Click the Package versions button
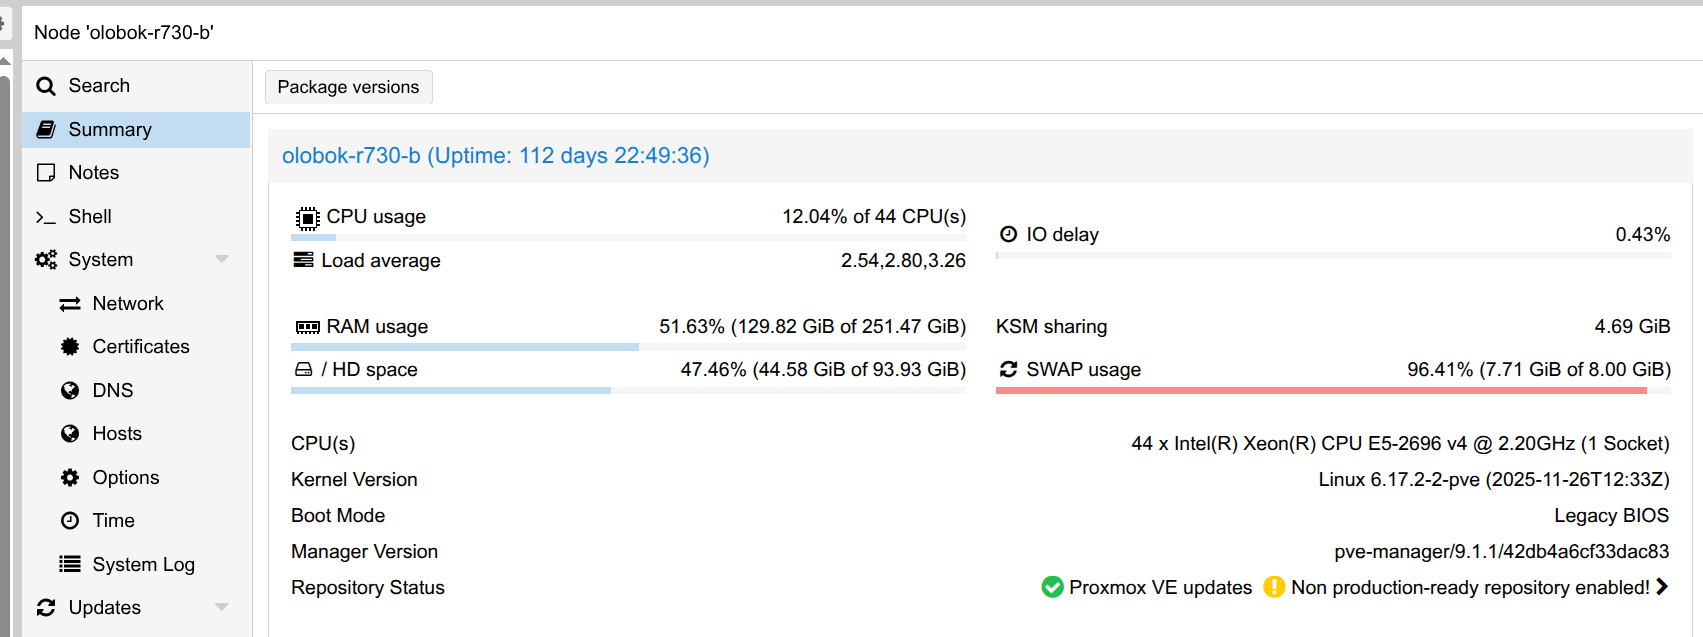Screen dimensions: 1703x637 pyautogui.click(x=349, y=87)
